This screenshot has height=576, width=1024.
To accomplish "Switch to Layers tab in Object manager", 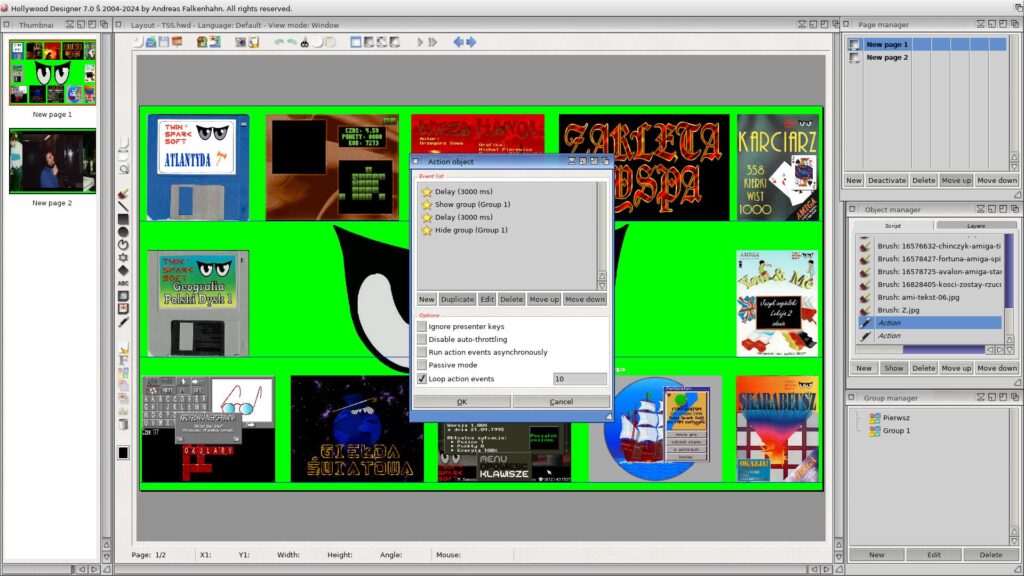I will click(x=976, y=225).
